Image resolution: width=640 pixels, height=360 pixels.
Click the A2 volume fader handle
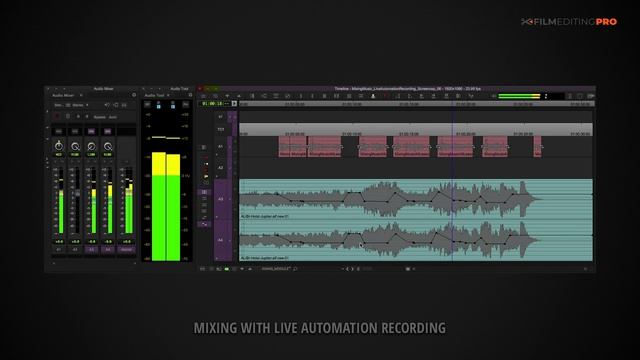78,193
